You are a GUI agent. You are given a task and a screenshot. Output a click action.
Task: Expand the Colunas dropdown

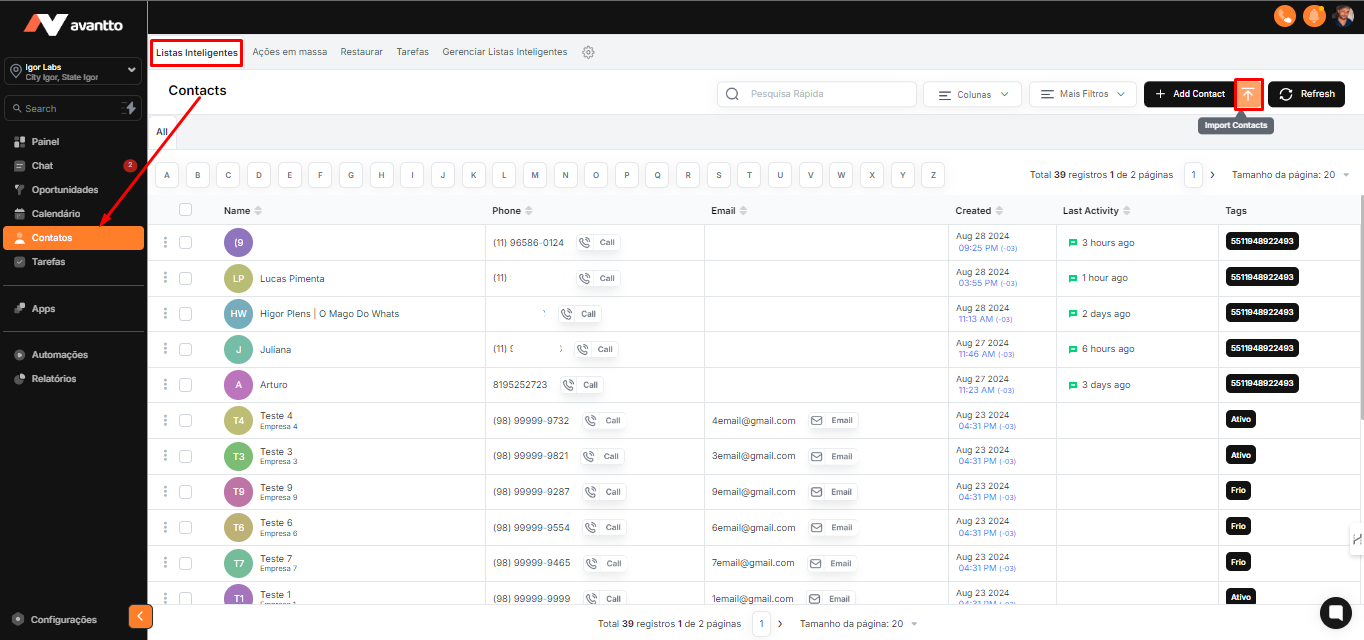coord(972,94)
